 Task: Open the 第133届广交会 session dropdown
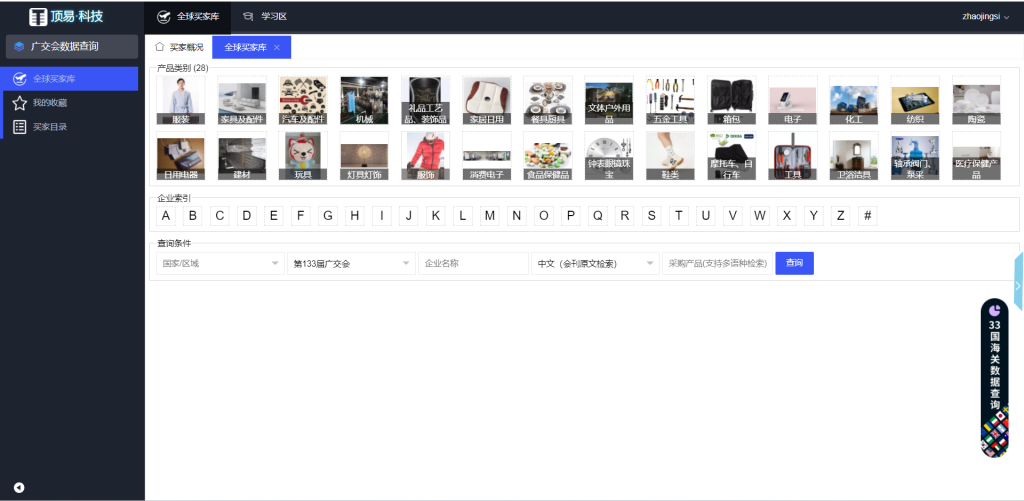(x=350, y=264)
